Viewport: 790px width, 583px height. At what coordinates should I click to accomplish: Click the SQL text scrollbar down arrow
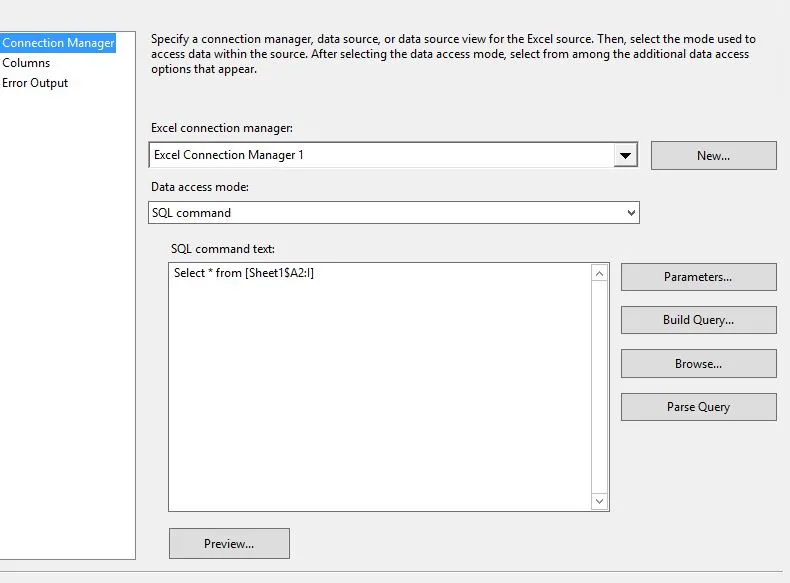point(600,501)
